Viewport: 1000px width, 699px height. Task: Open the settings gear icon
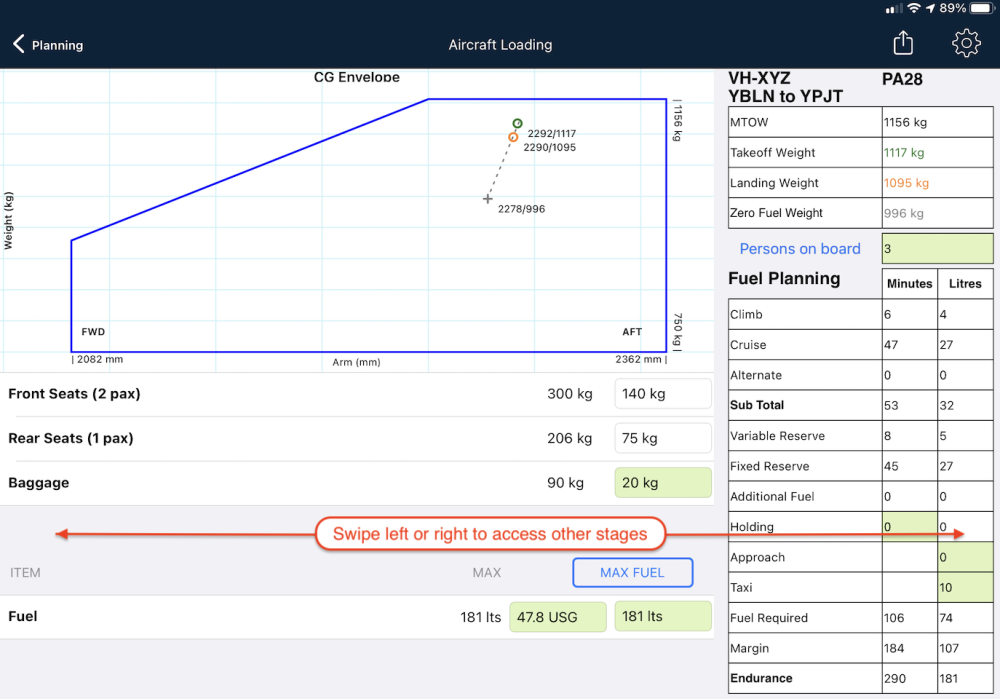(966, 43)
